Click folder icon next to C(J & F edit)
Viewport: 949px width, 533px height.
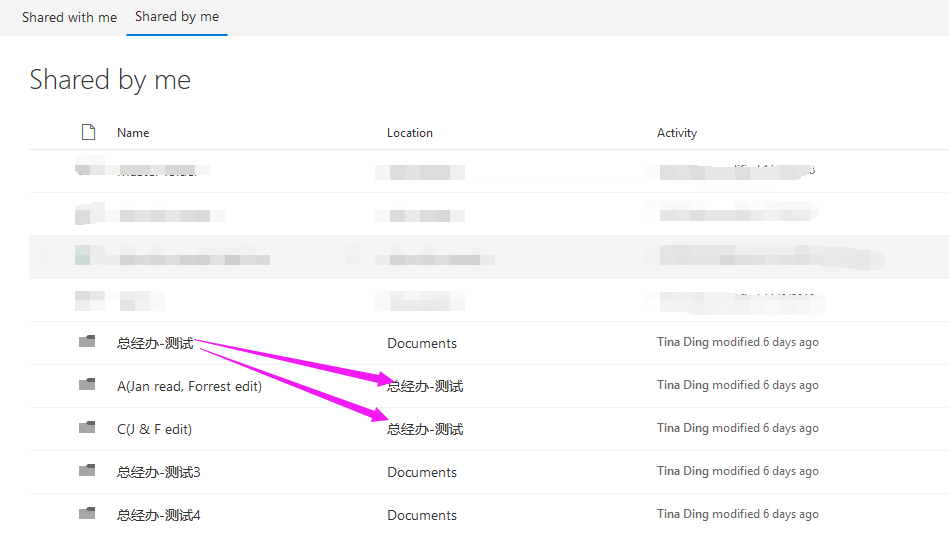[x=87, y=428]
